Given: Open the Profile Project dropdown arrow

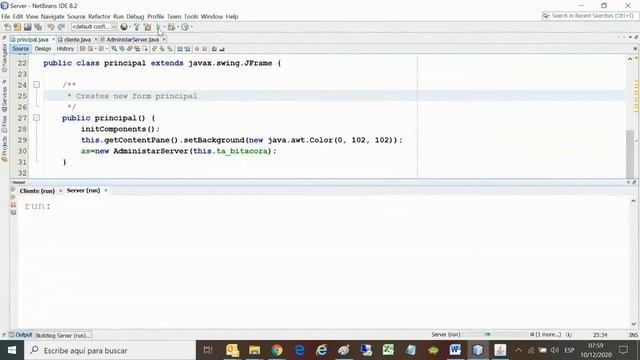Looking at the screenshot, I should (x=191, y=27).
